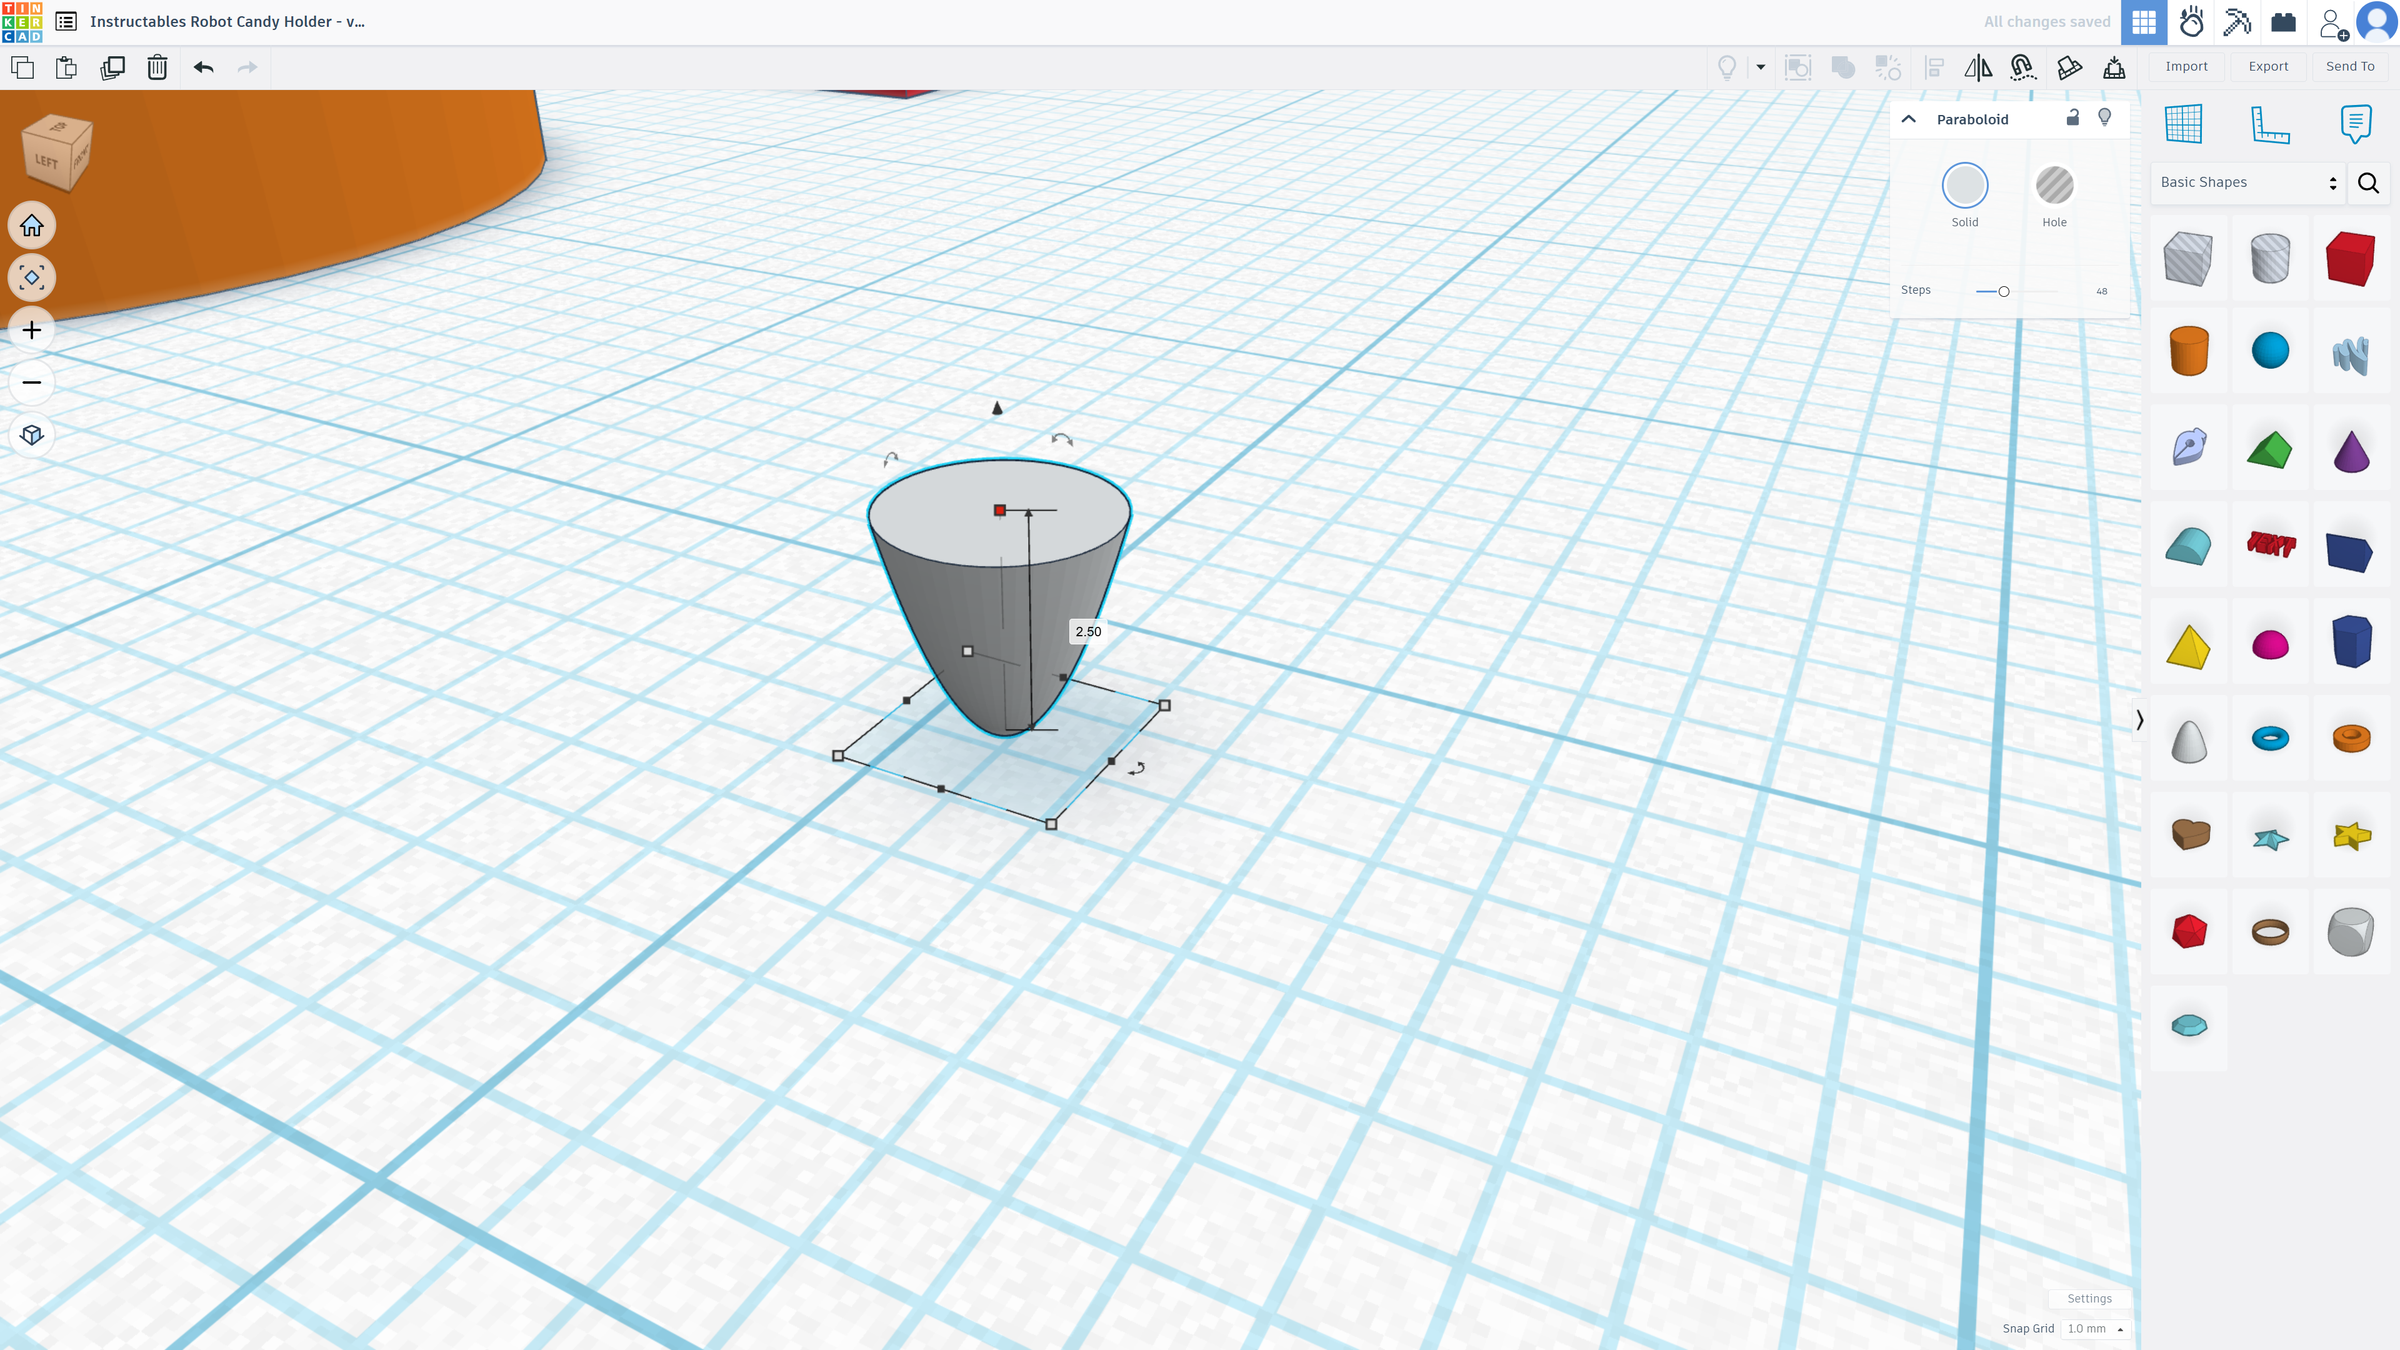Viewport: 2400px width, 1350px height.
Task: Set the shape to Hole
Action: 2054,185
